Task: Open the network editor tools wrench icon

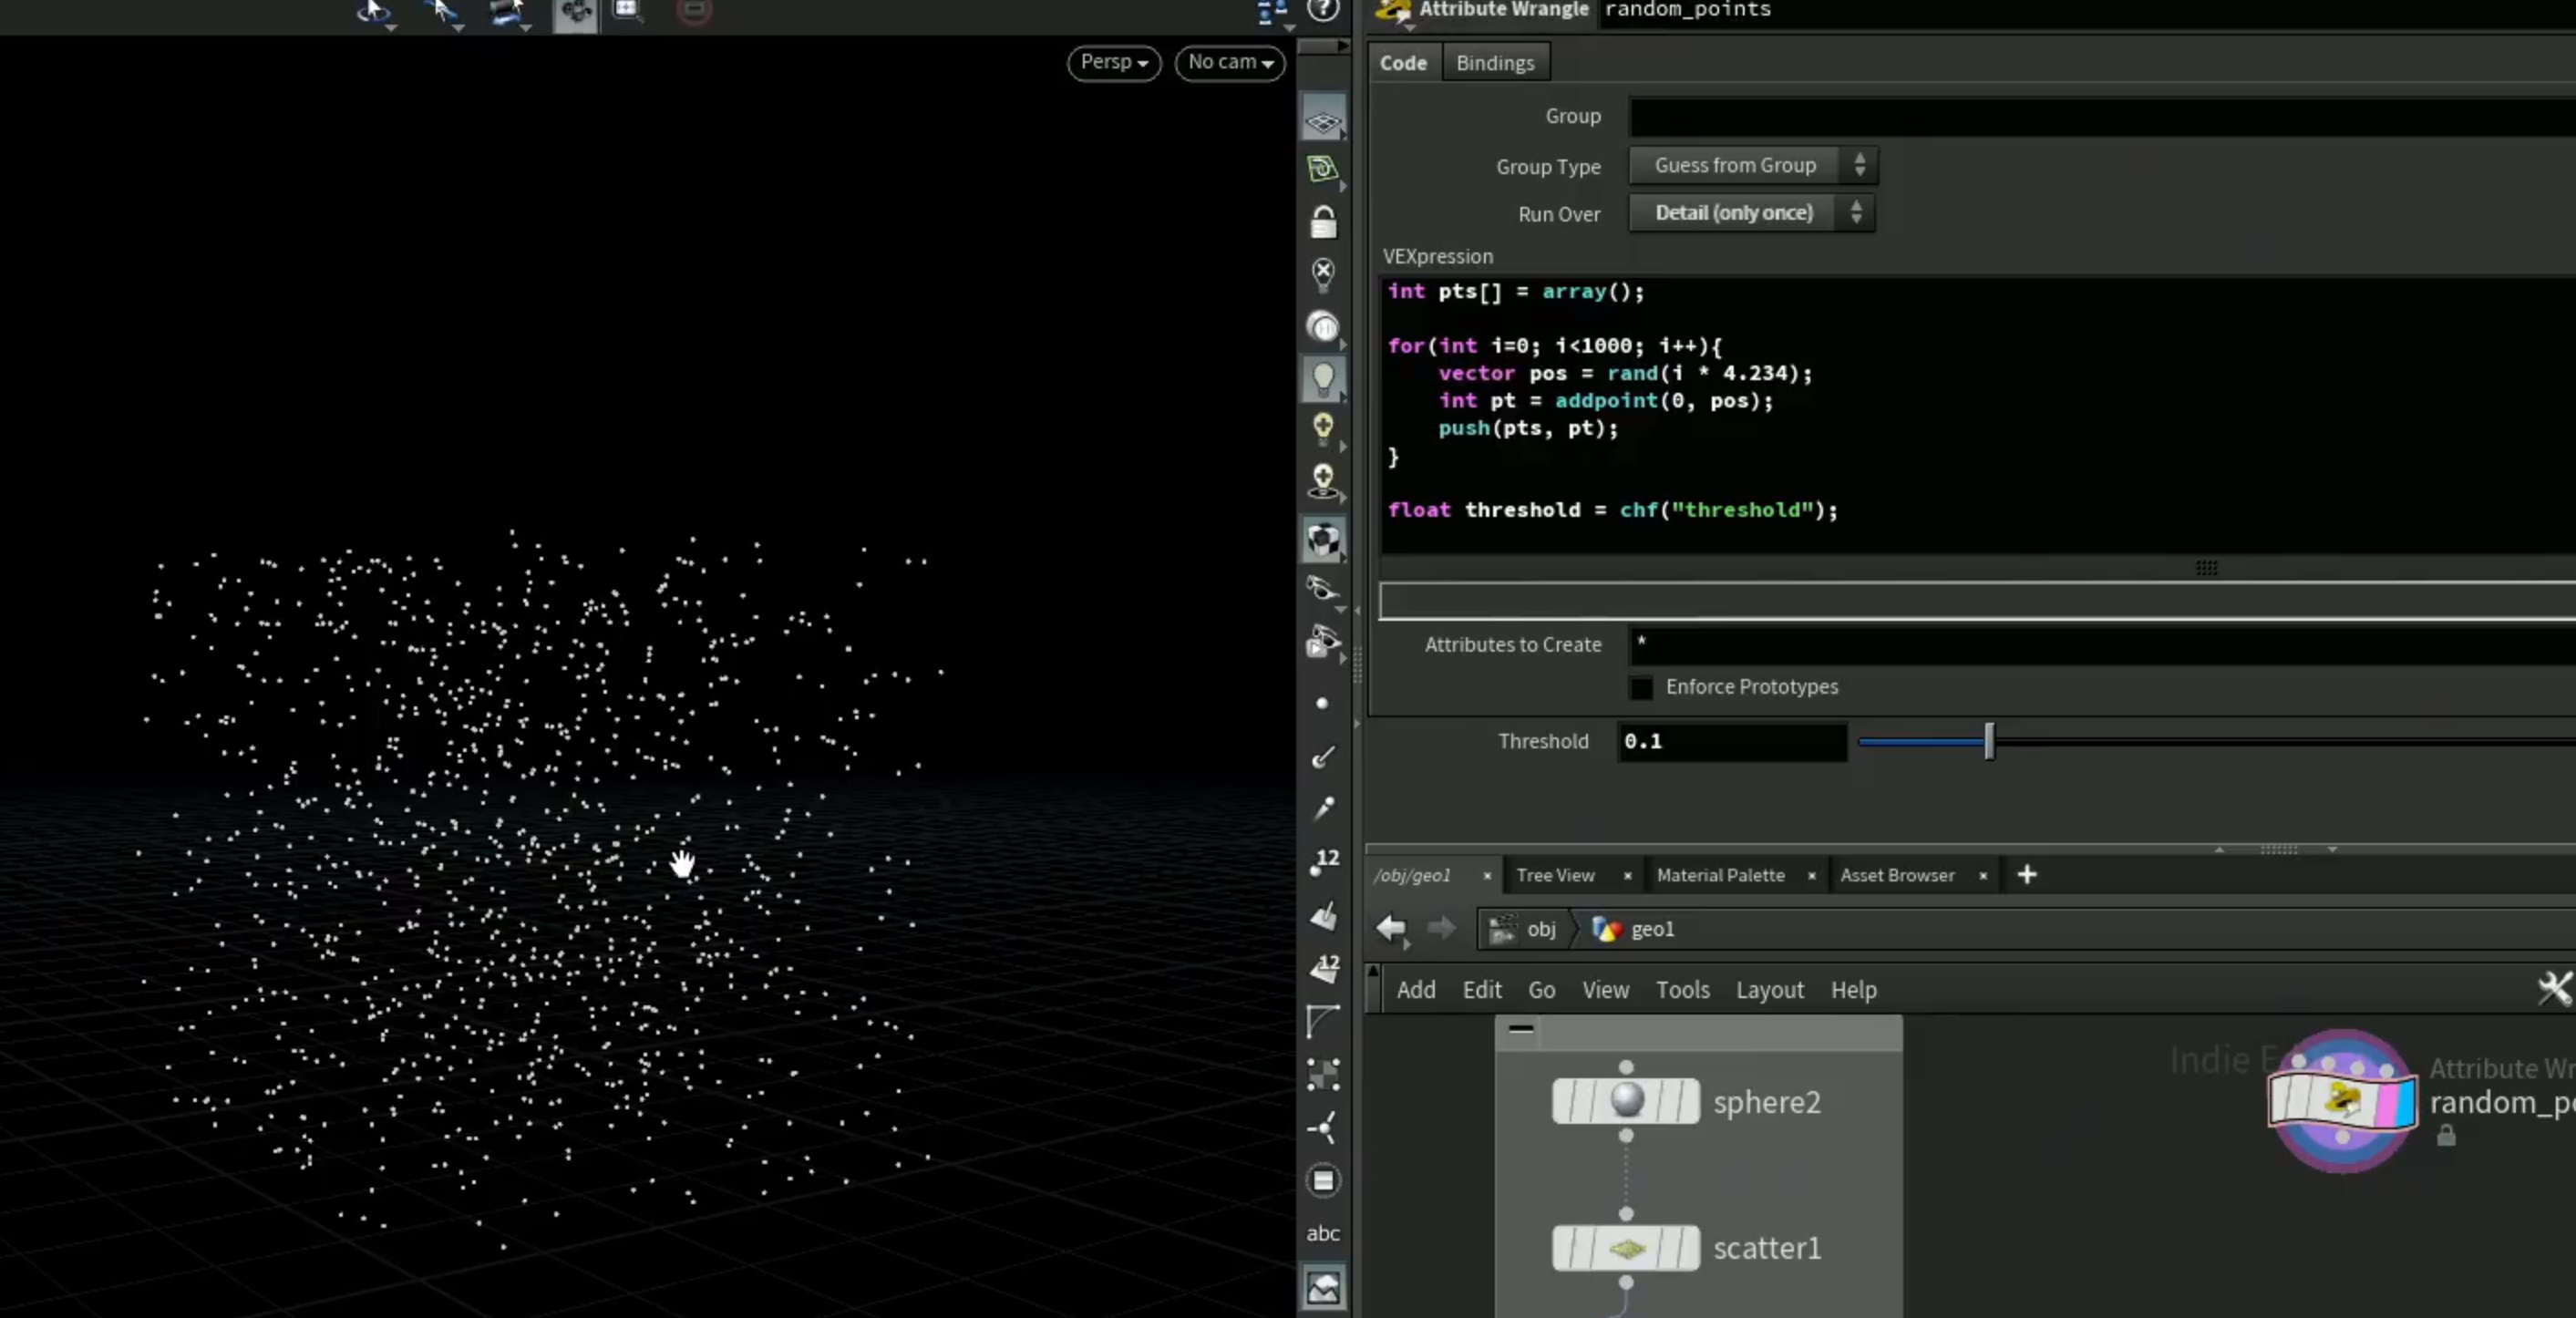Action: tap(2555, 988)
